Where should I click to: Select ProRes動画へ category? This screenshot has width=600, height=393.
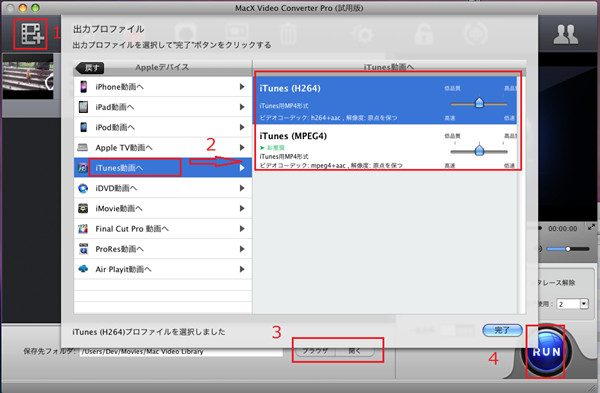[163, 249]
